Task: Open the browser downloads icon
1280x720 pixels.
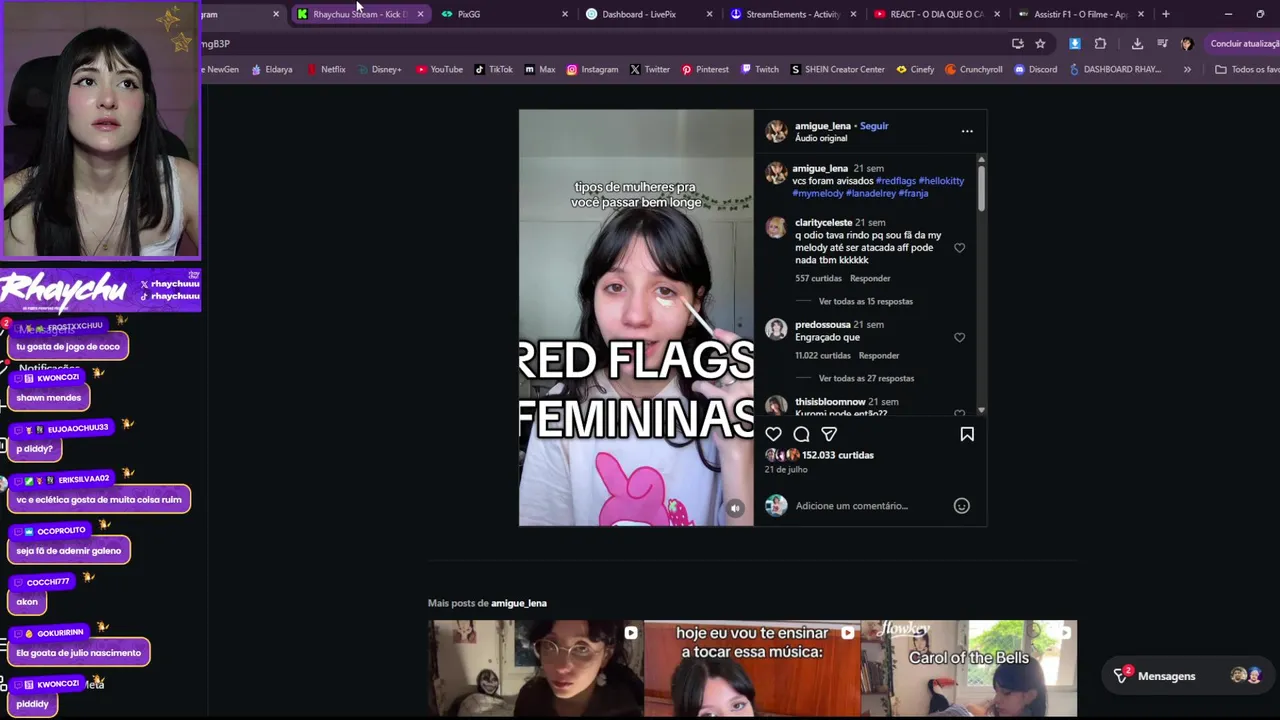Action: (x=1137, y=44)
